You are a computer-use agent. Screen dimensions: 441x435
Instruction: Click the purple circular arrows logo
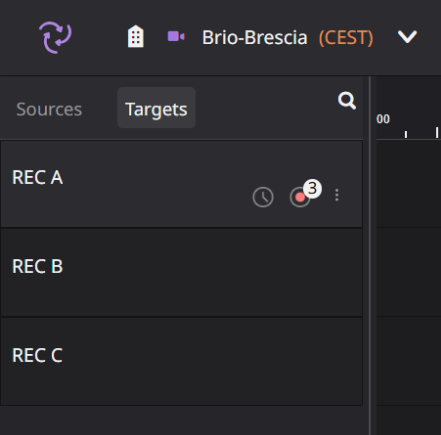tap(55, 37)
